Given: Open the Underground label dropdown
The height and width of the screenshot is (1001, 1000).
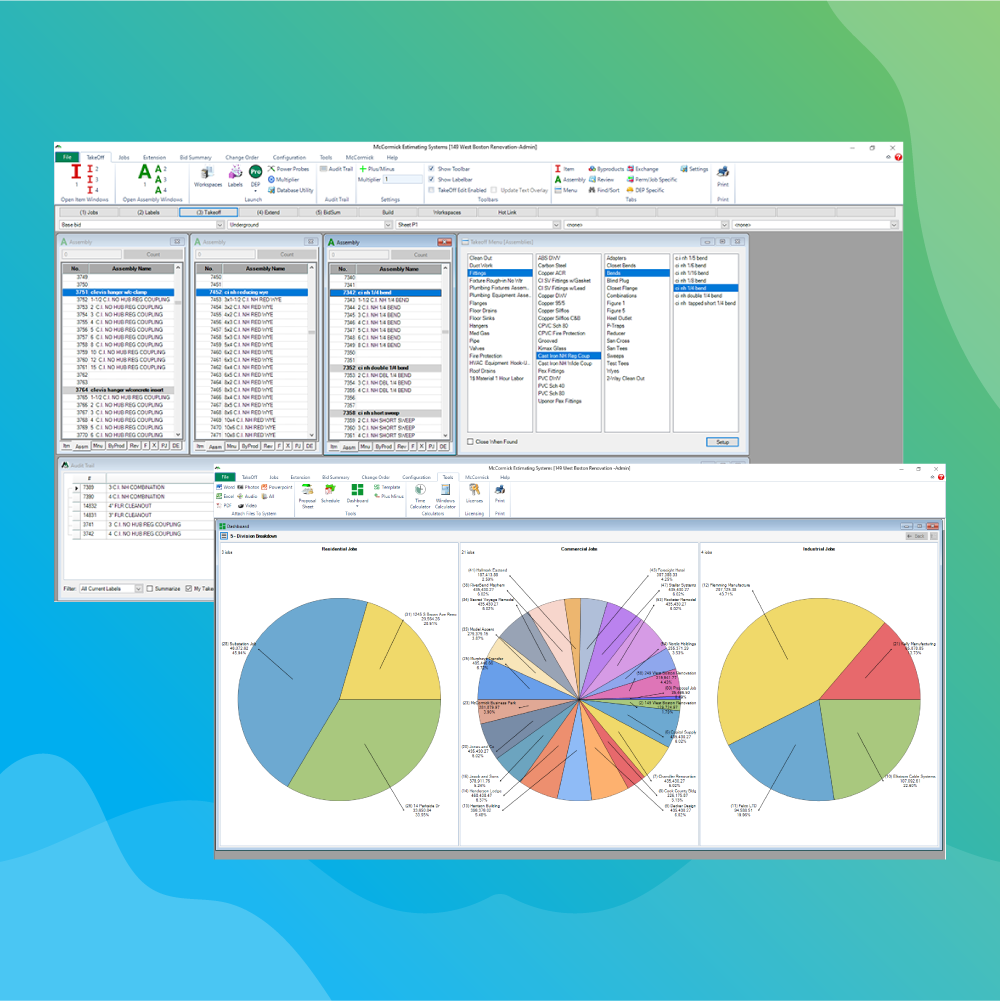Looking at the screenshot, I should tap(390, 225).
